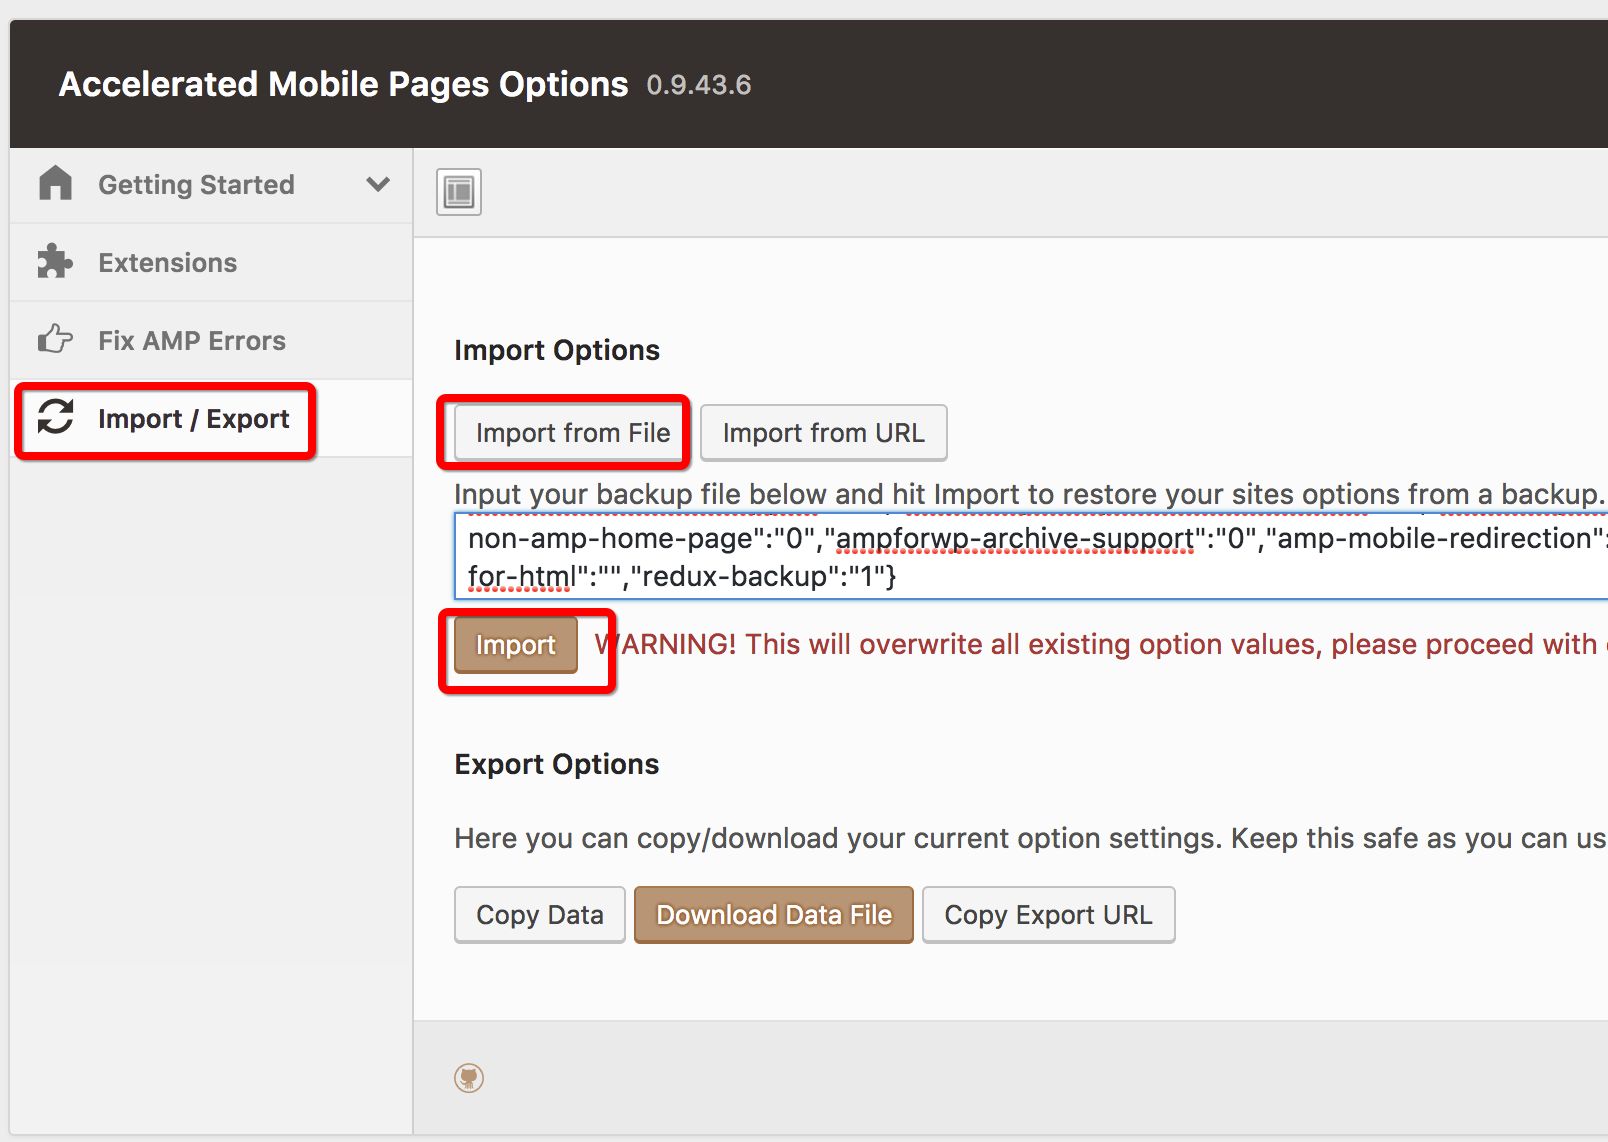Click the Export Options heading

(x=557, y=764)
